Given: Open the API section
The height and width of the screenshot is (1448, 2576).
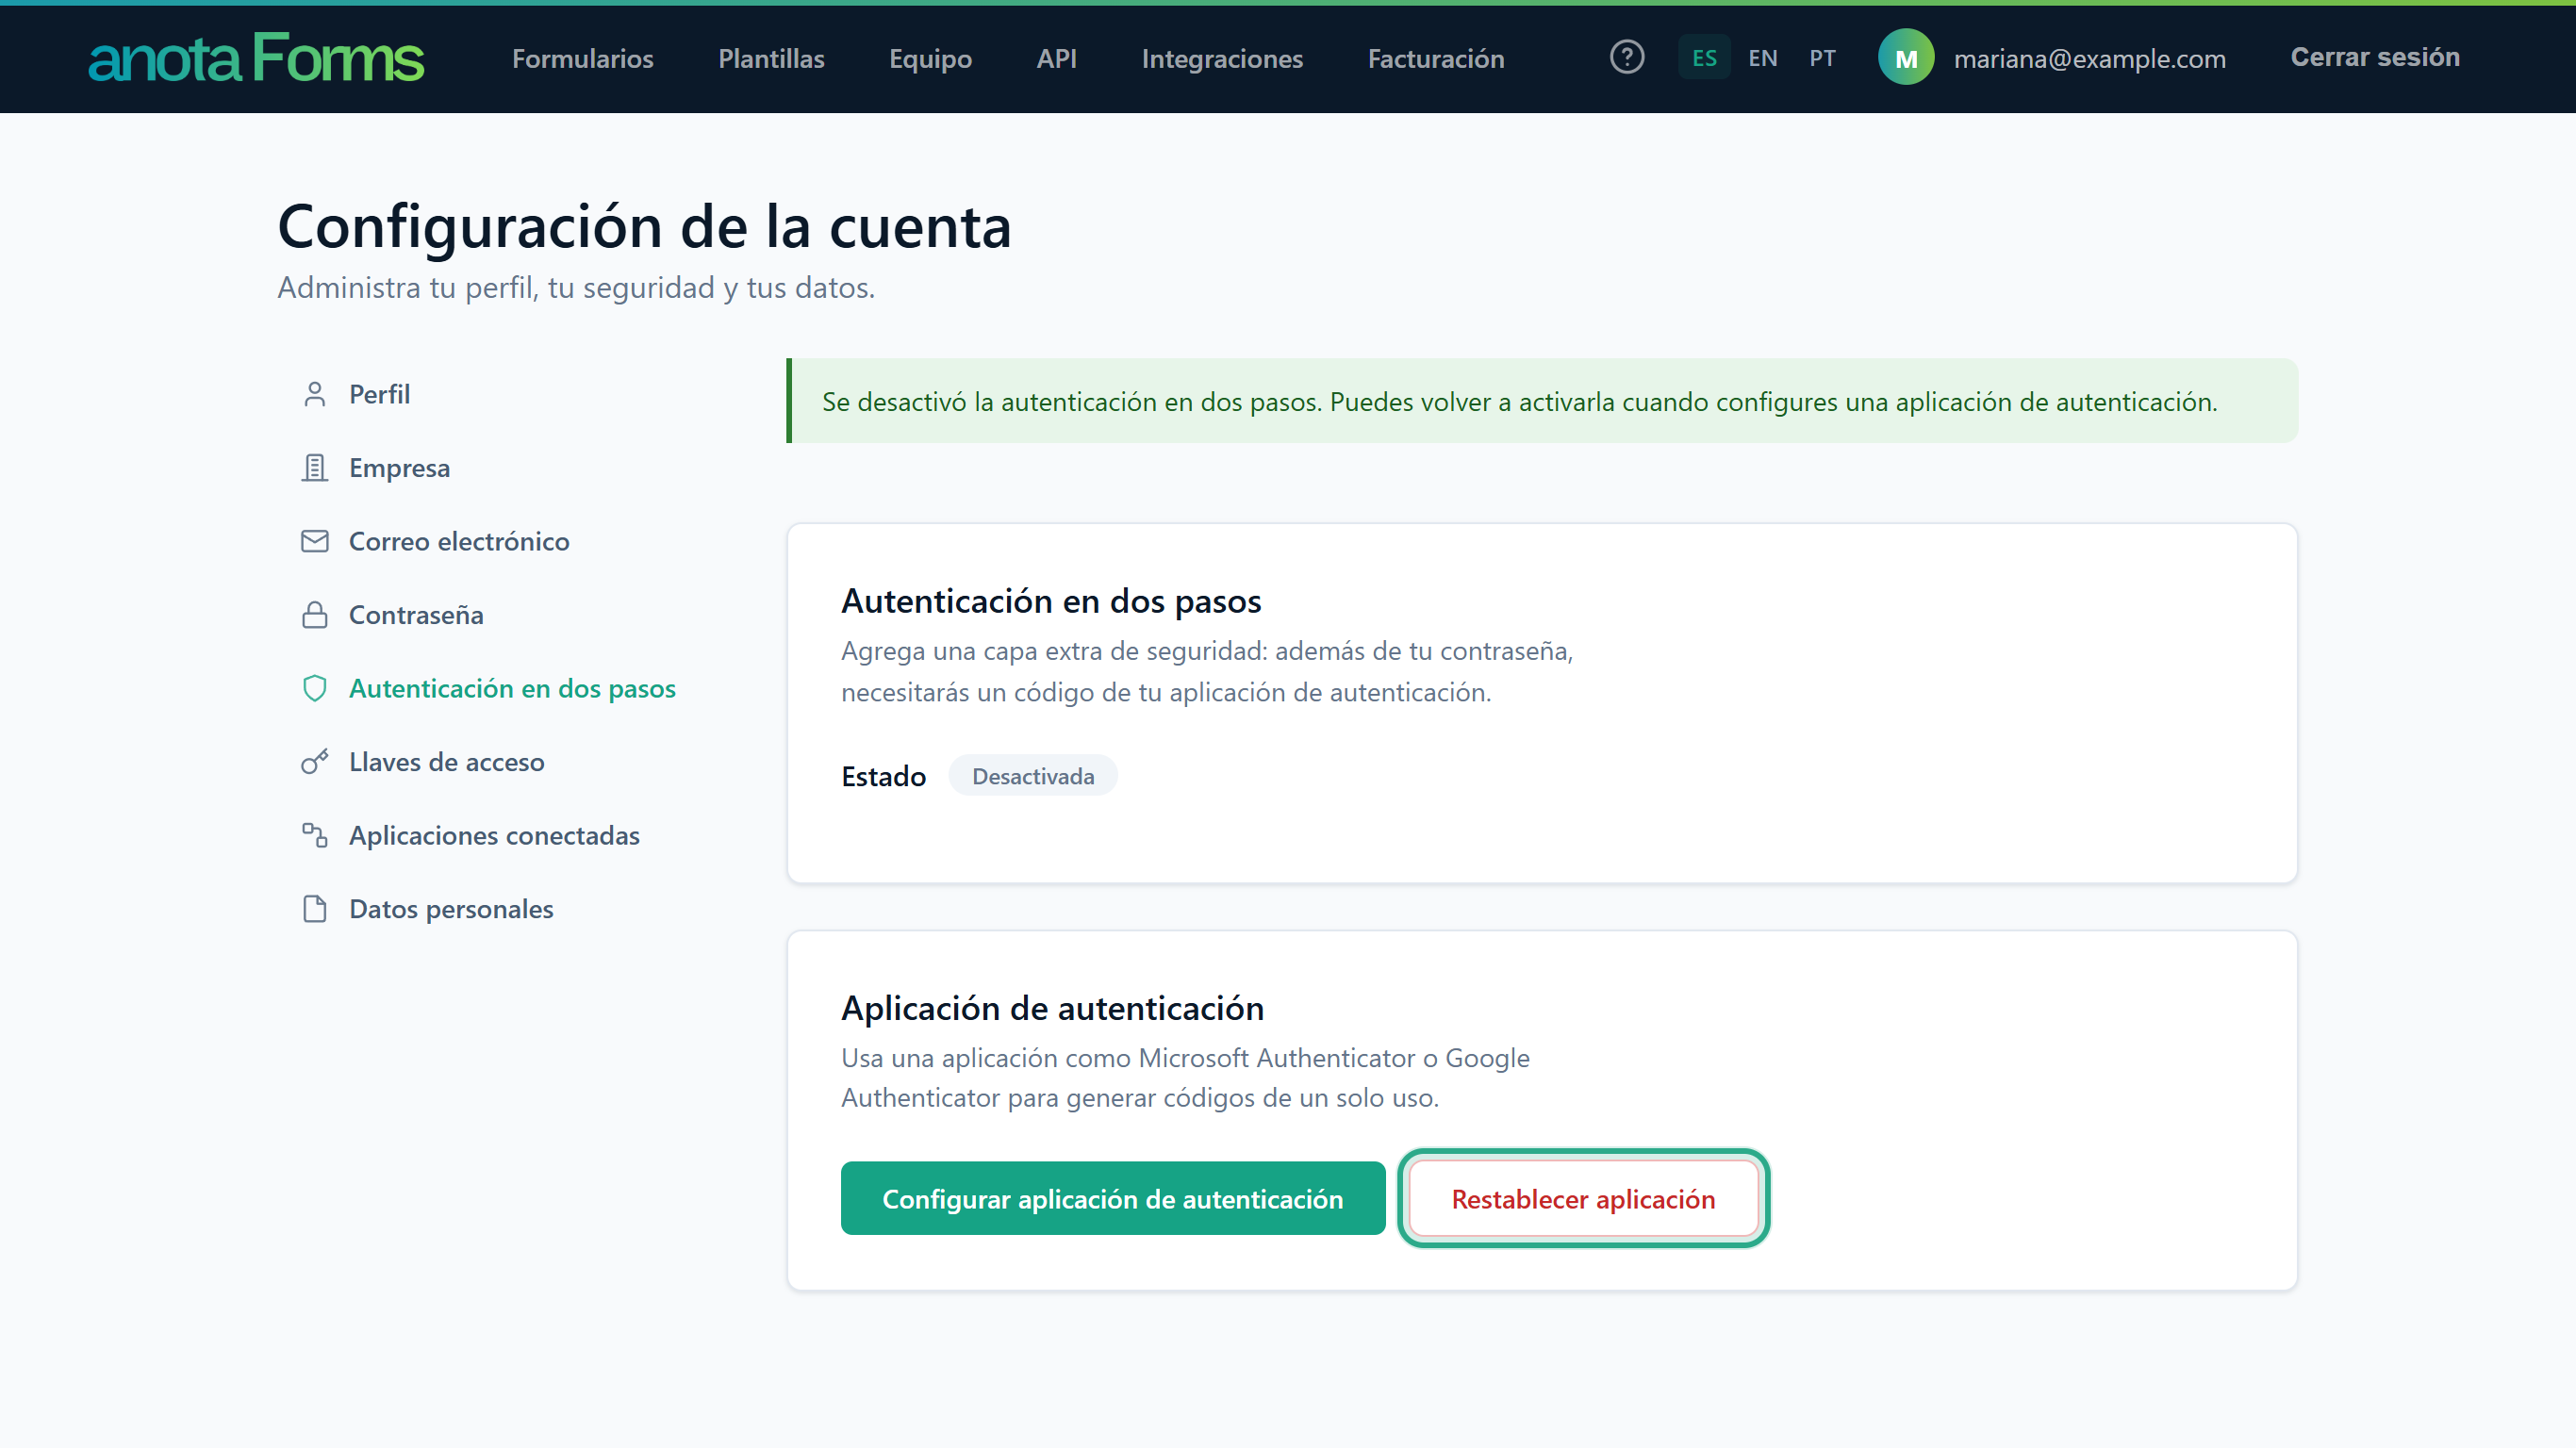Looking at the screenshot, I should click(x=1056, y=59).
